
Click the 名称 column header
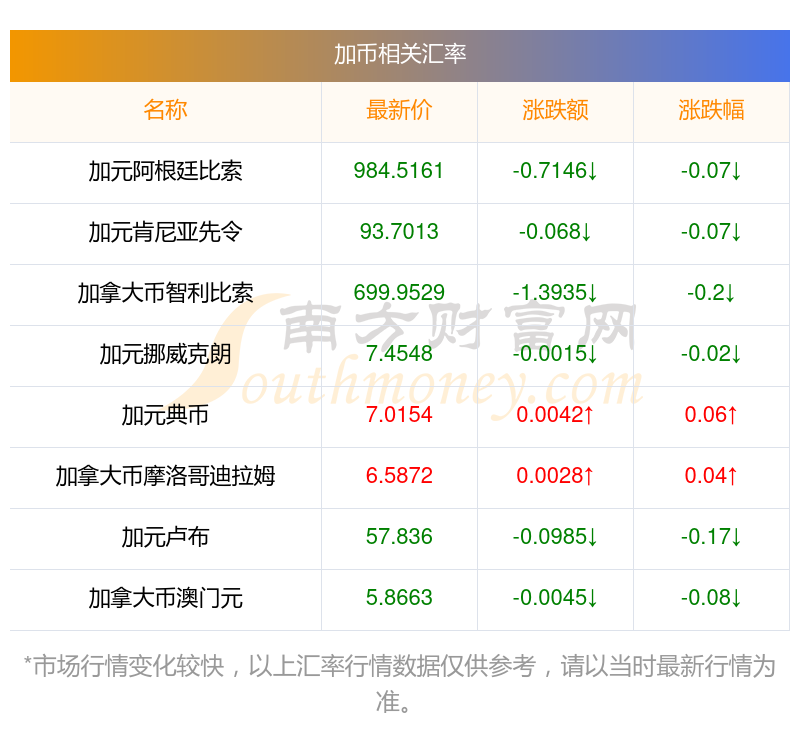(165, 110)
